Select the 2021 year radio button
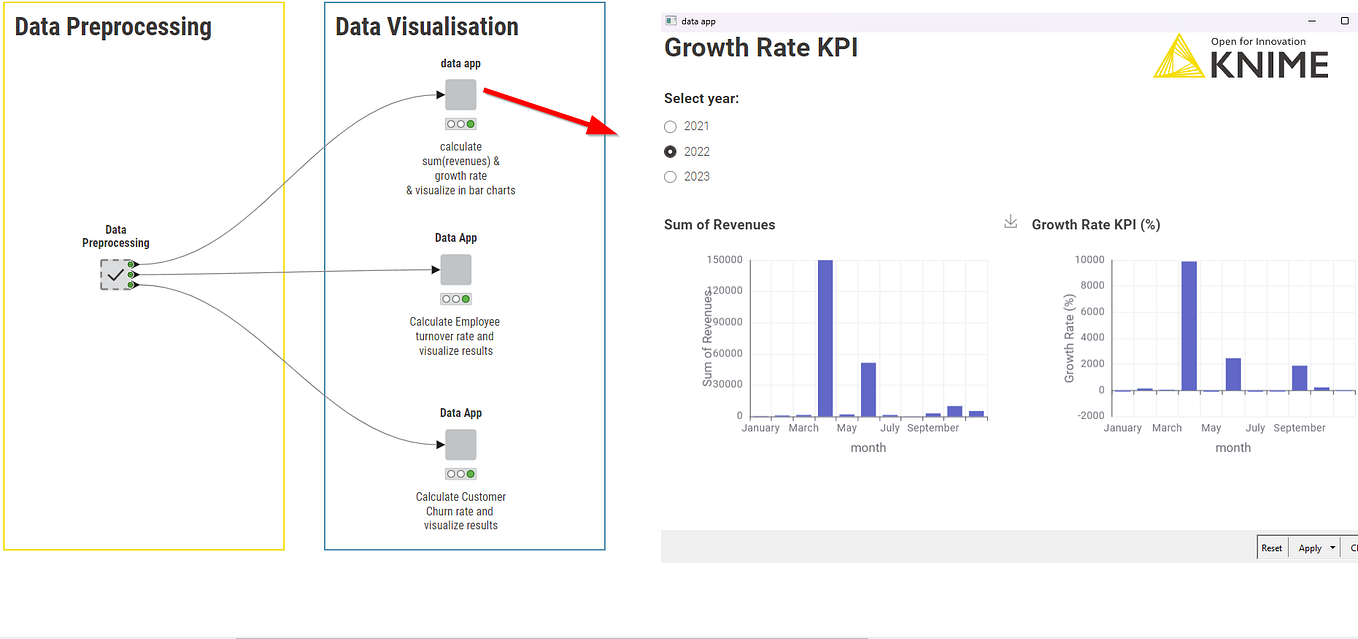 [670, 126]
